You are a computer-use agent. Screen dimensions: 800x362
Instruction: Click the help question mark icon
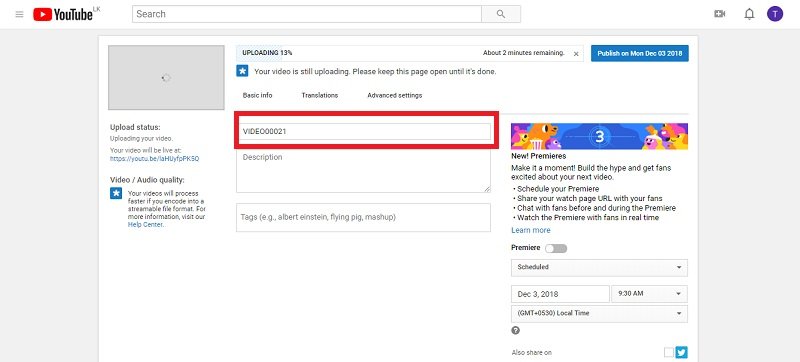(515, 330)
